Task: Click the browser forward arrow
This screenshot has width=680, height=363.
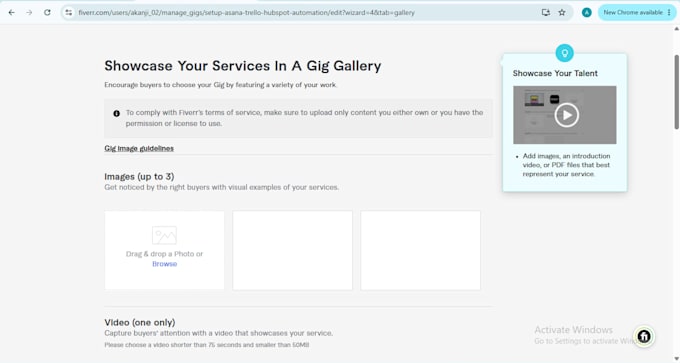Action: [29, 13]
